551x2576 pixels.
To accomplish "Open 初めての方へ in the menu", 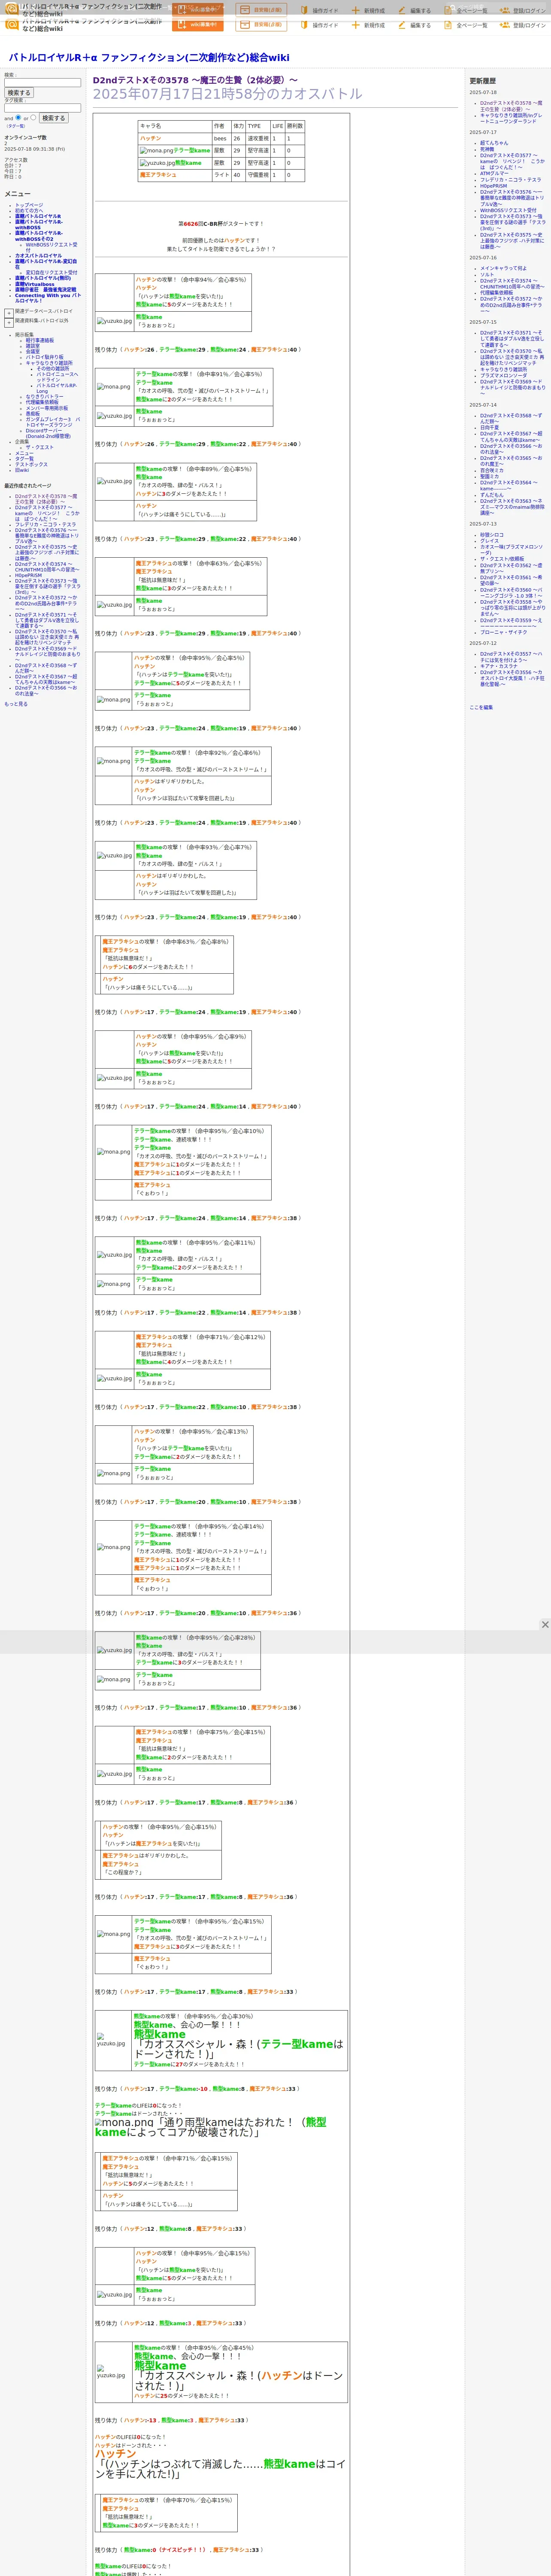I will coord(30,211).
